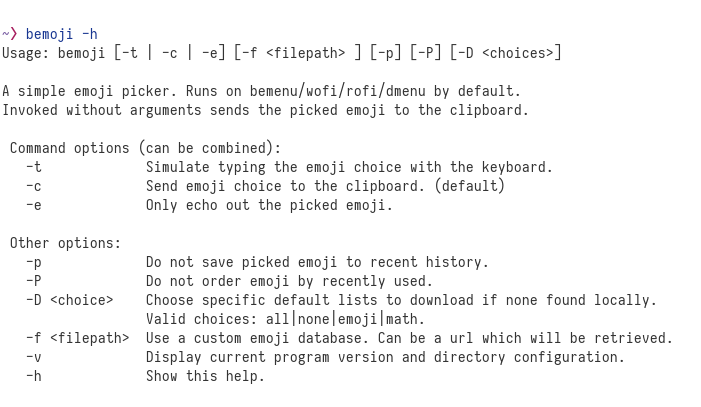Click the 'Other options:' section heading
701x407 pixels.
[65, 243]
